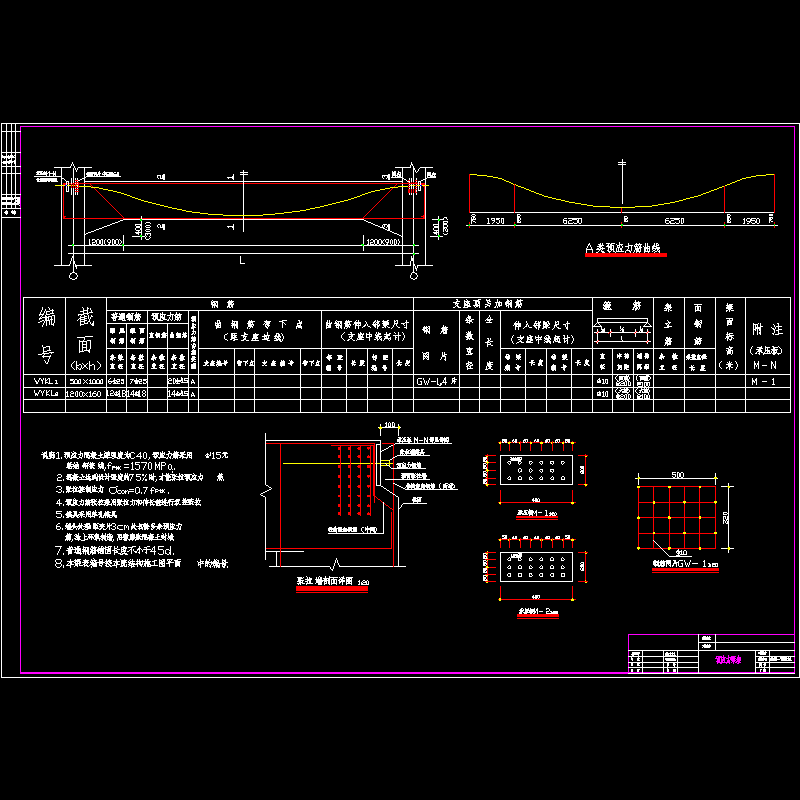The image size is (800, 800).
Task: Click the WYKL1 row label
Action: click(45, 381)
